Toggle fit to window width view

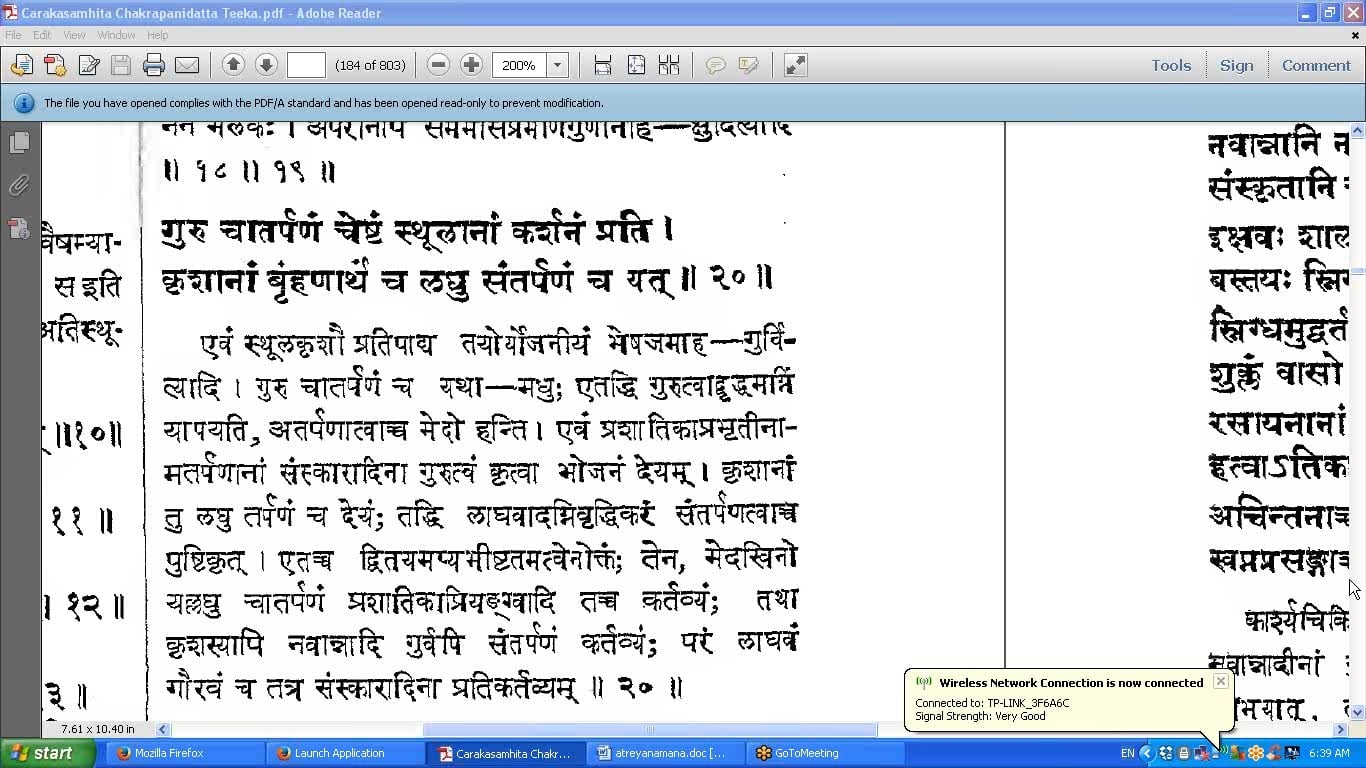[603, 66]
